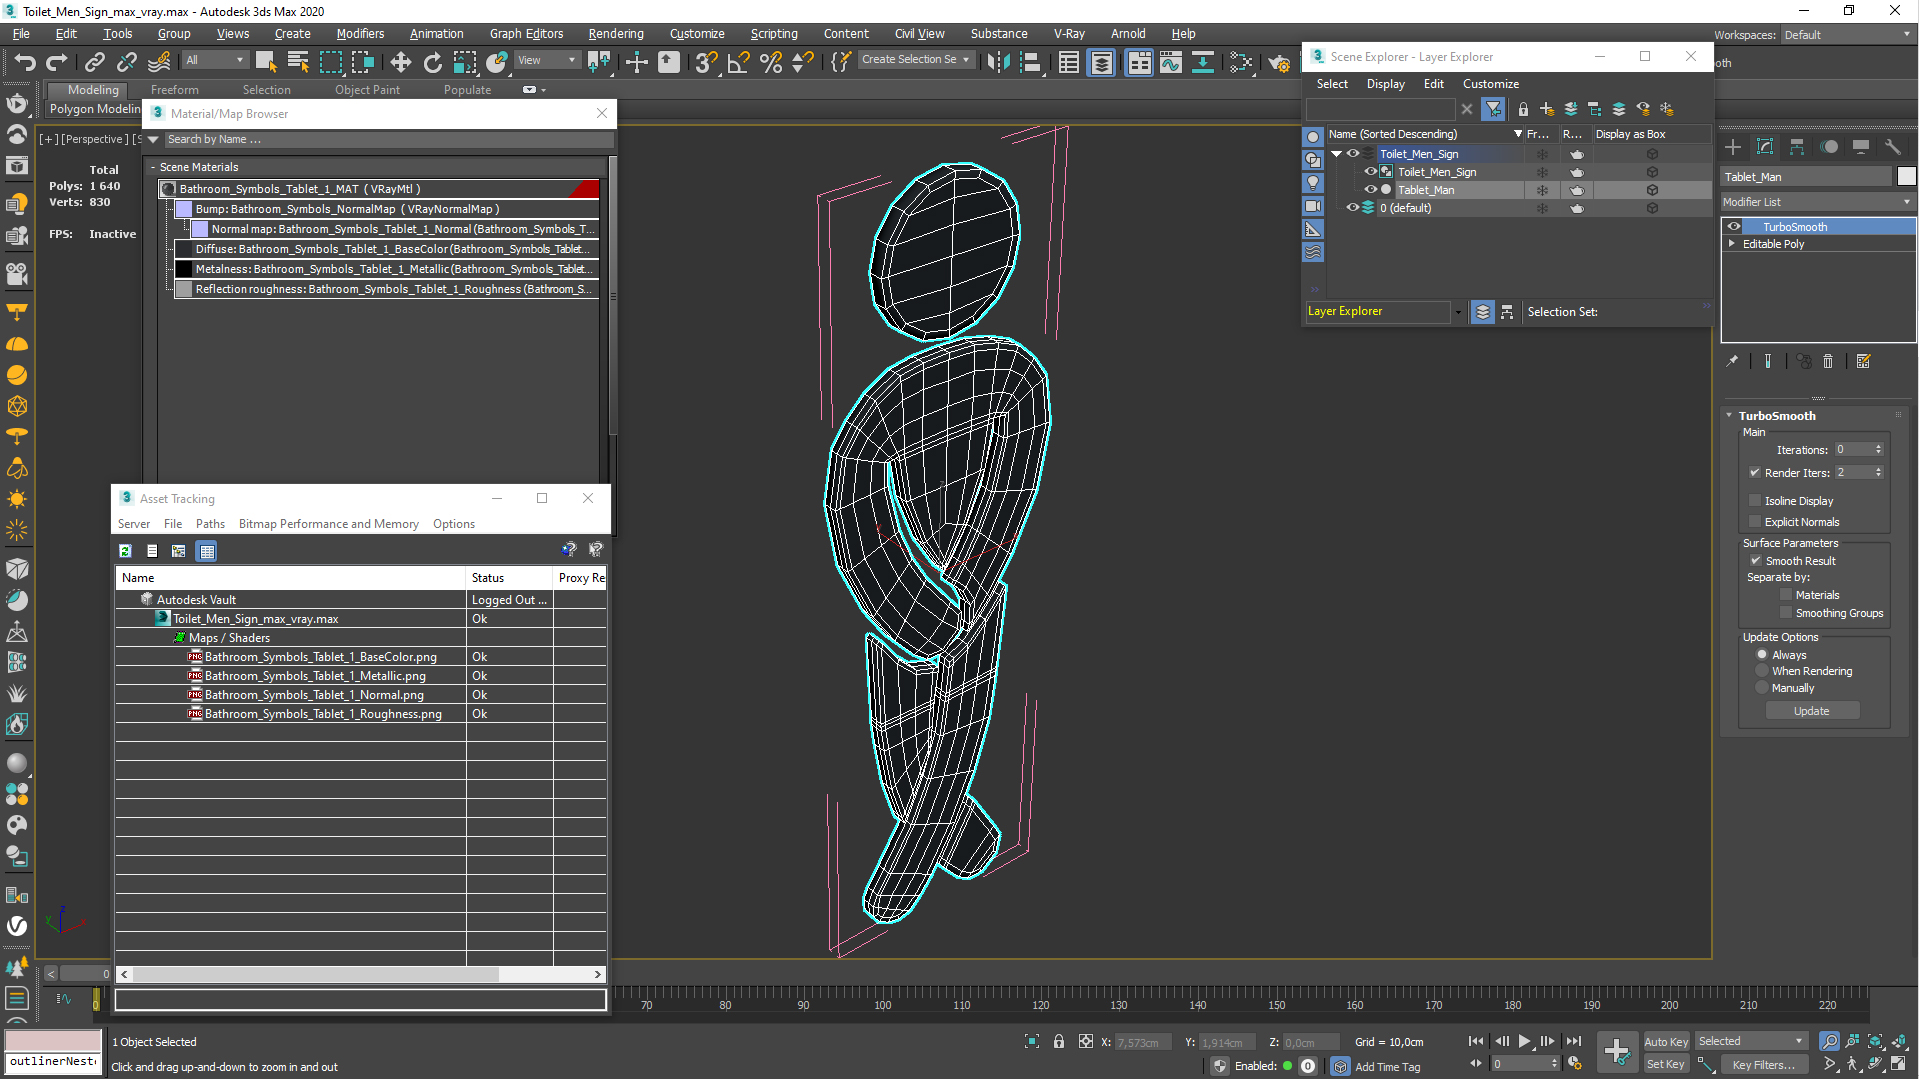The image size is (1920, 1080).
Task: Activate the Select and Rotate tool
Action: click(x=433, y=62)
